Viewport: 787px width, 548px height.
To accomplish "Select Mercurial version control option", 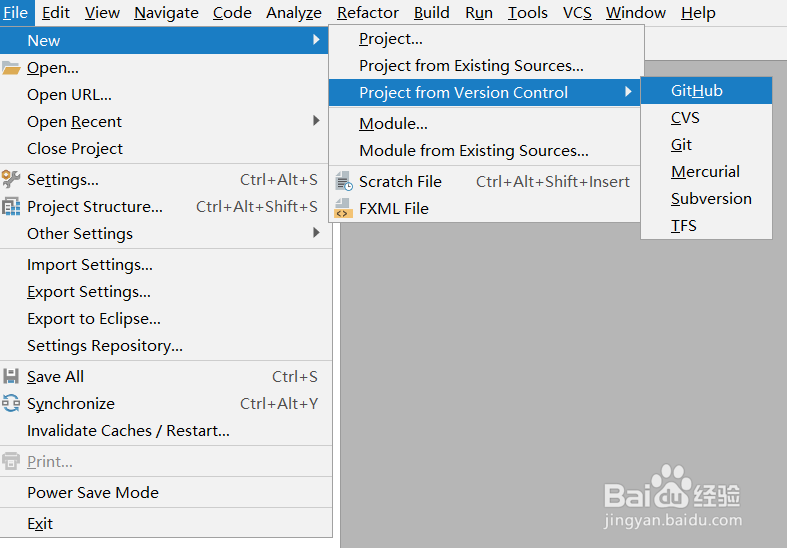I will tap(706, 172).
